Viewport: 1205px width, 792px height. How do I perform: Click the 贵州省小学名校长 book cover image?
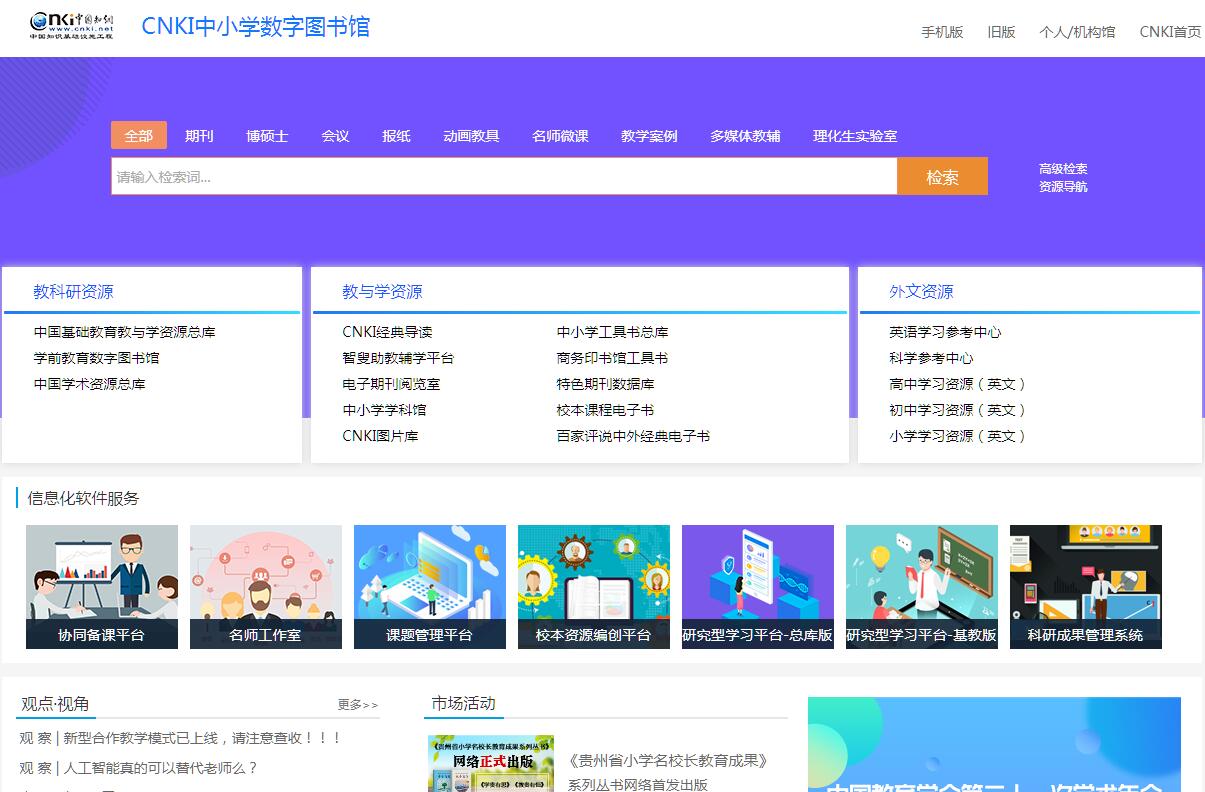pos(490,764)
